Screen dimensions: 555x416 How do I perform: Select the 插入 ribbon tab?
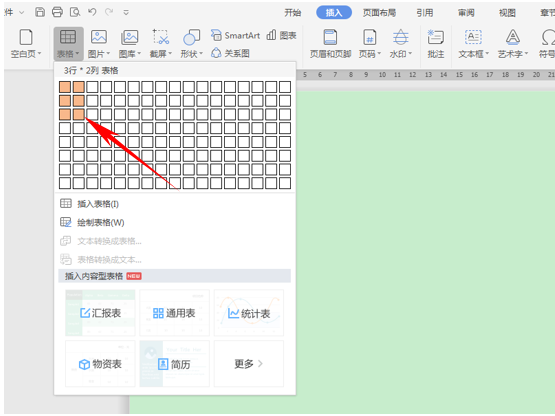pos(334,13)
